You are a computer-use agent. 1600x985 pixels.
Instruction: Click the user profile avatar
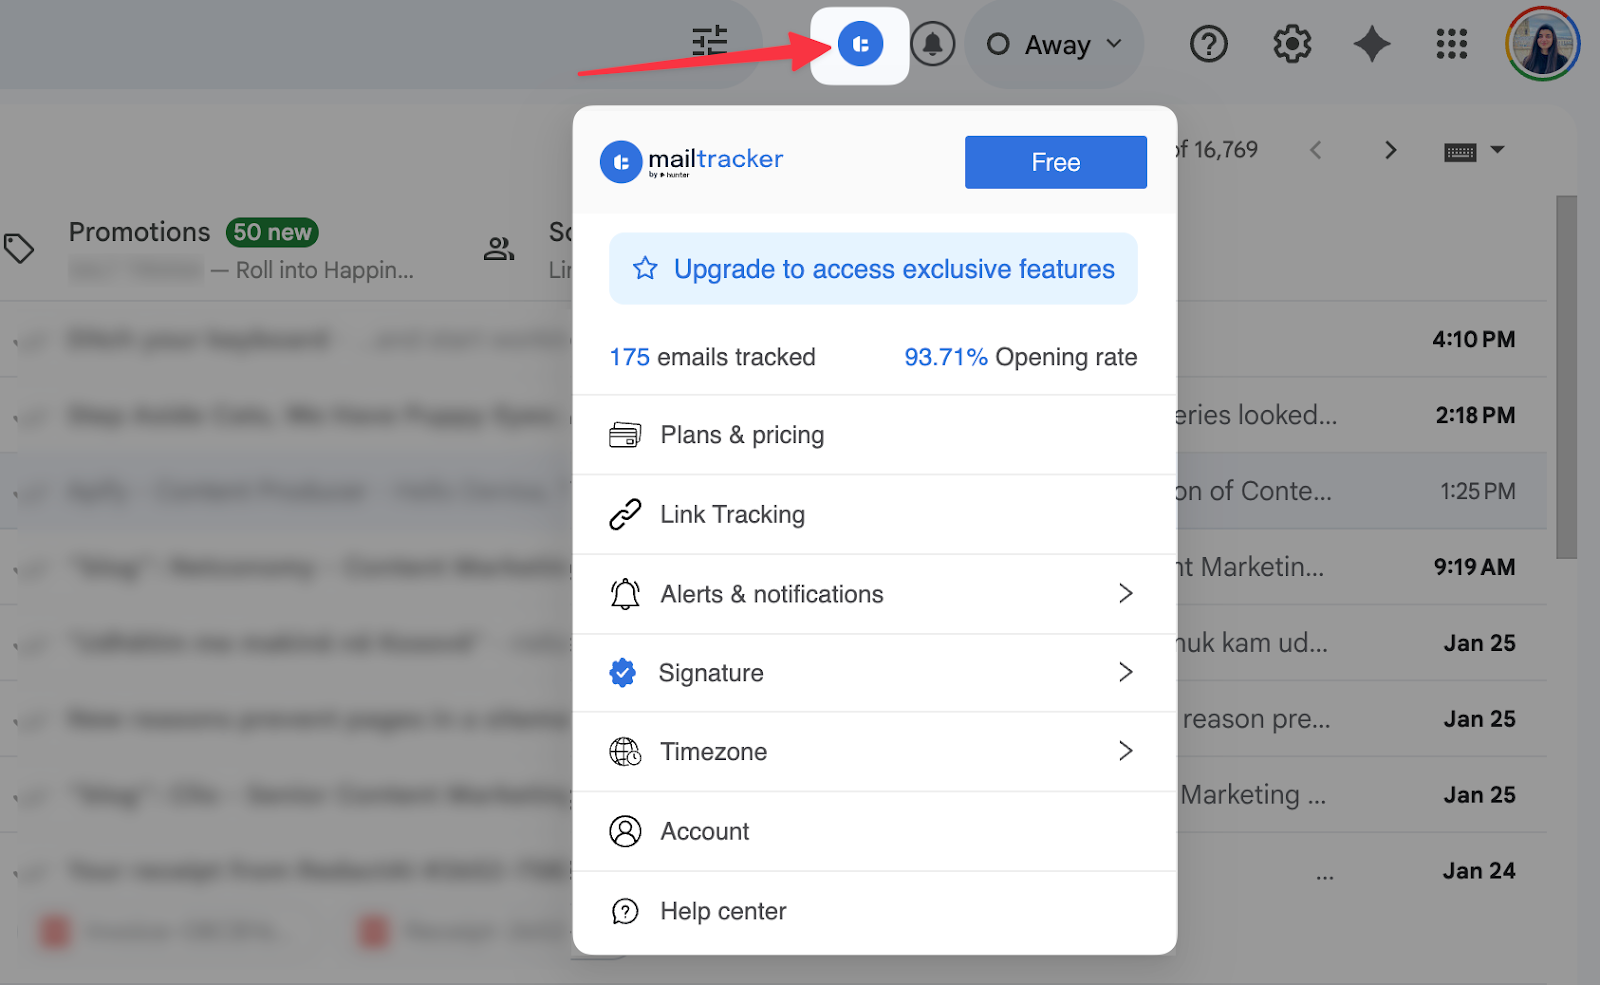tap(1541, 44)
